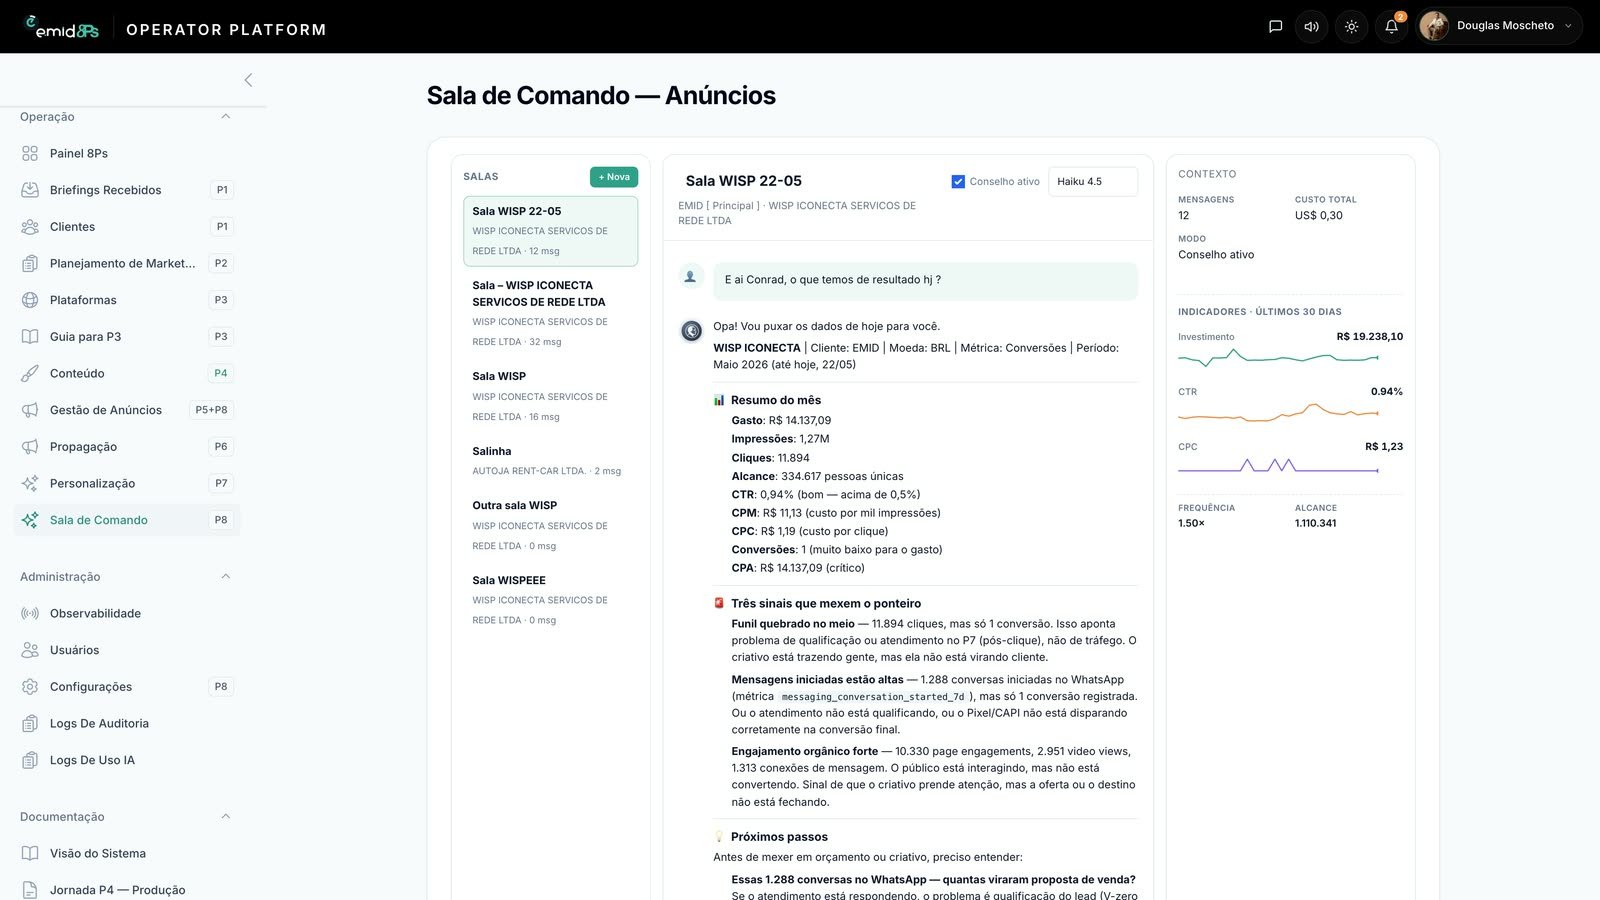Open the Sala WISP room with 16 msg
The width and height of the screenshot is (1600, 900).
(x=550, y=396)
